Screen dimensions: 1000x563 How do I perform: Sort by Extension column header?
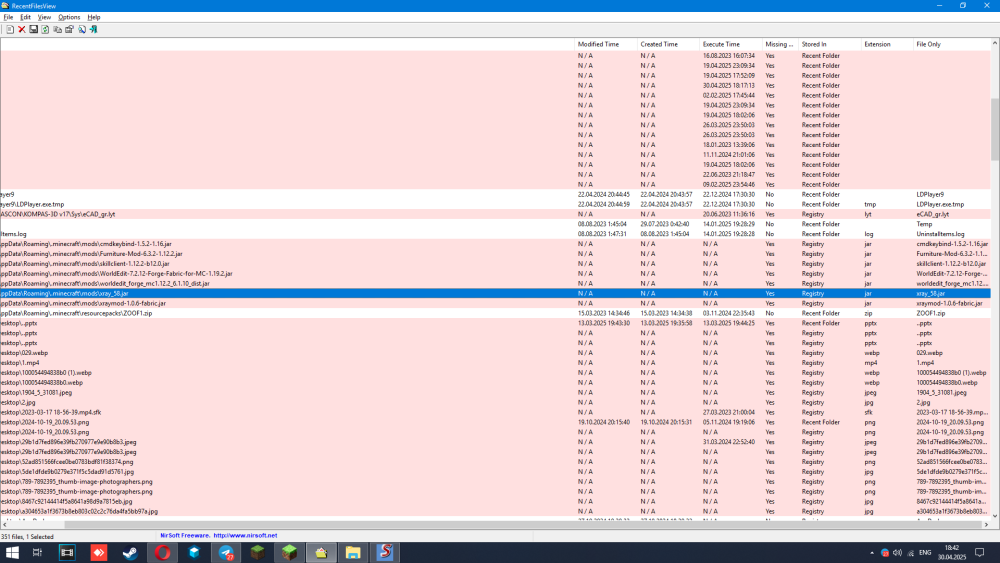887,44
